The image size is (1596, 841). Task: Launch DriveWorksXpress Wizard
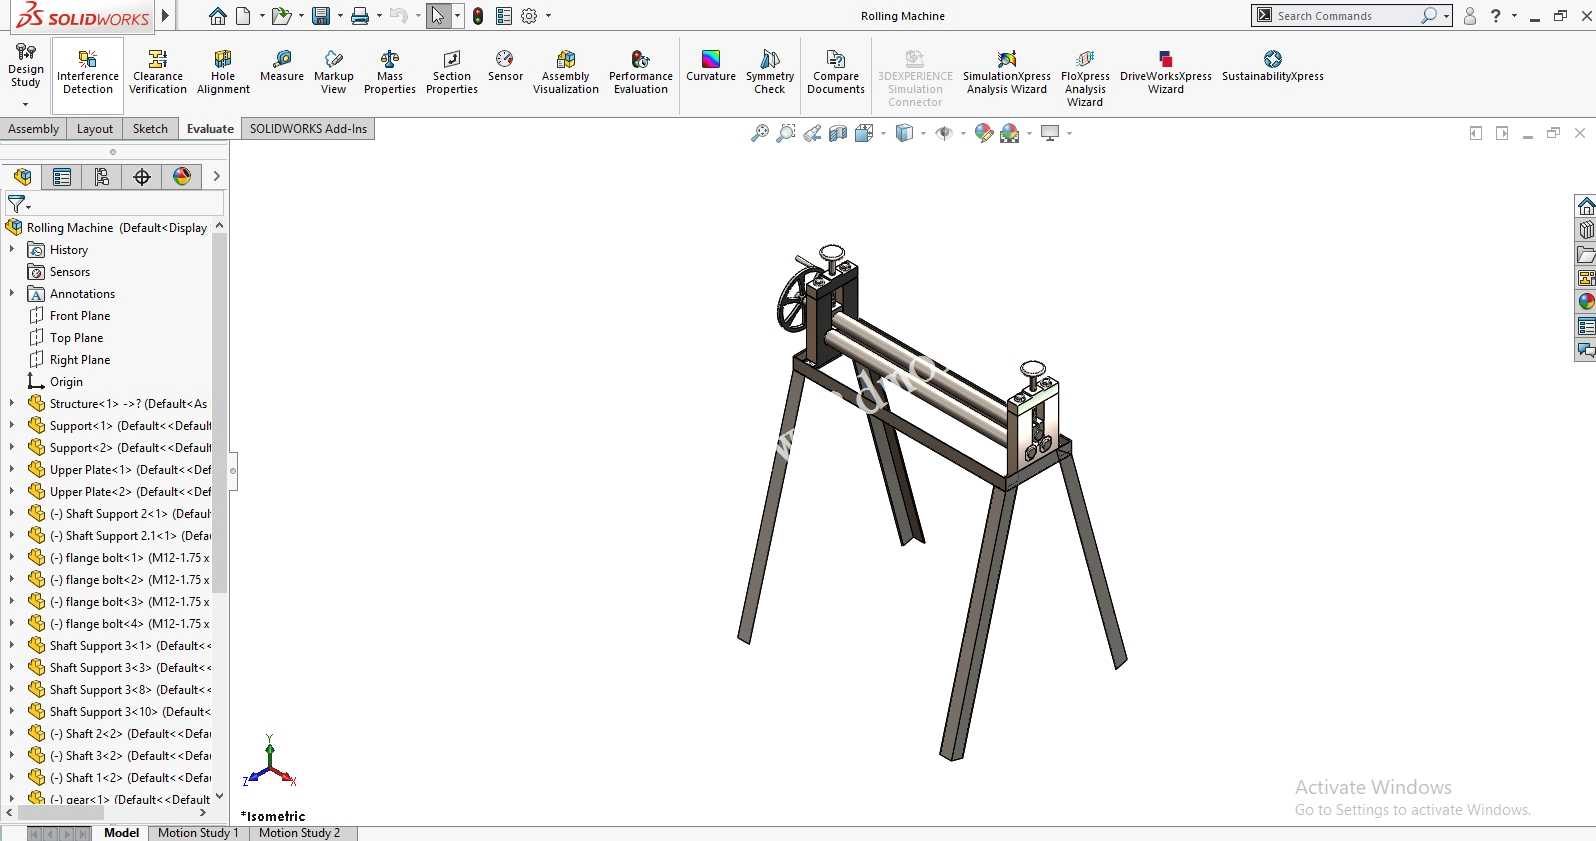[x=1166, y=71]
